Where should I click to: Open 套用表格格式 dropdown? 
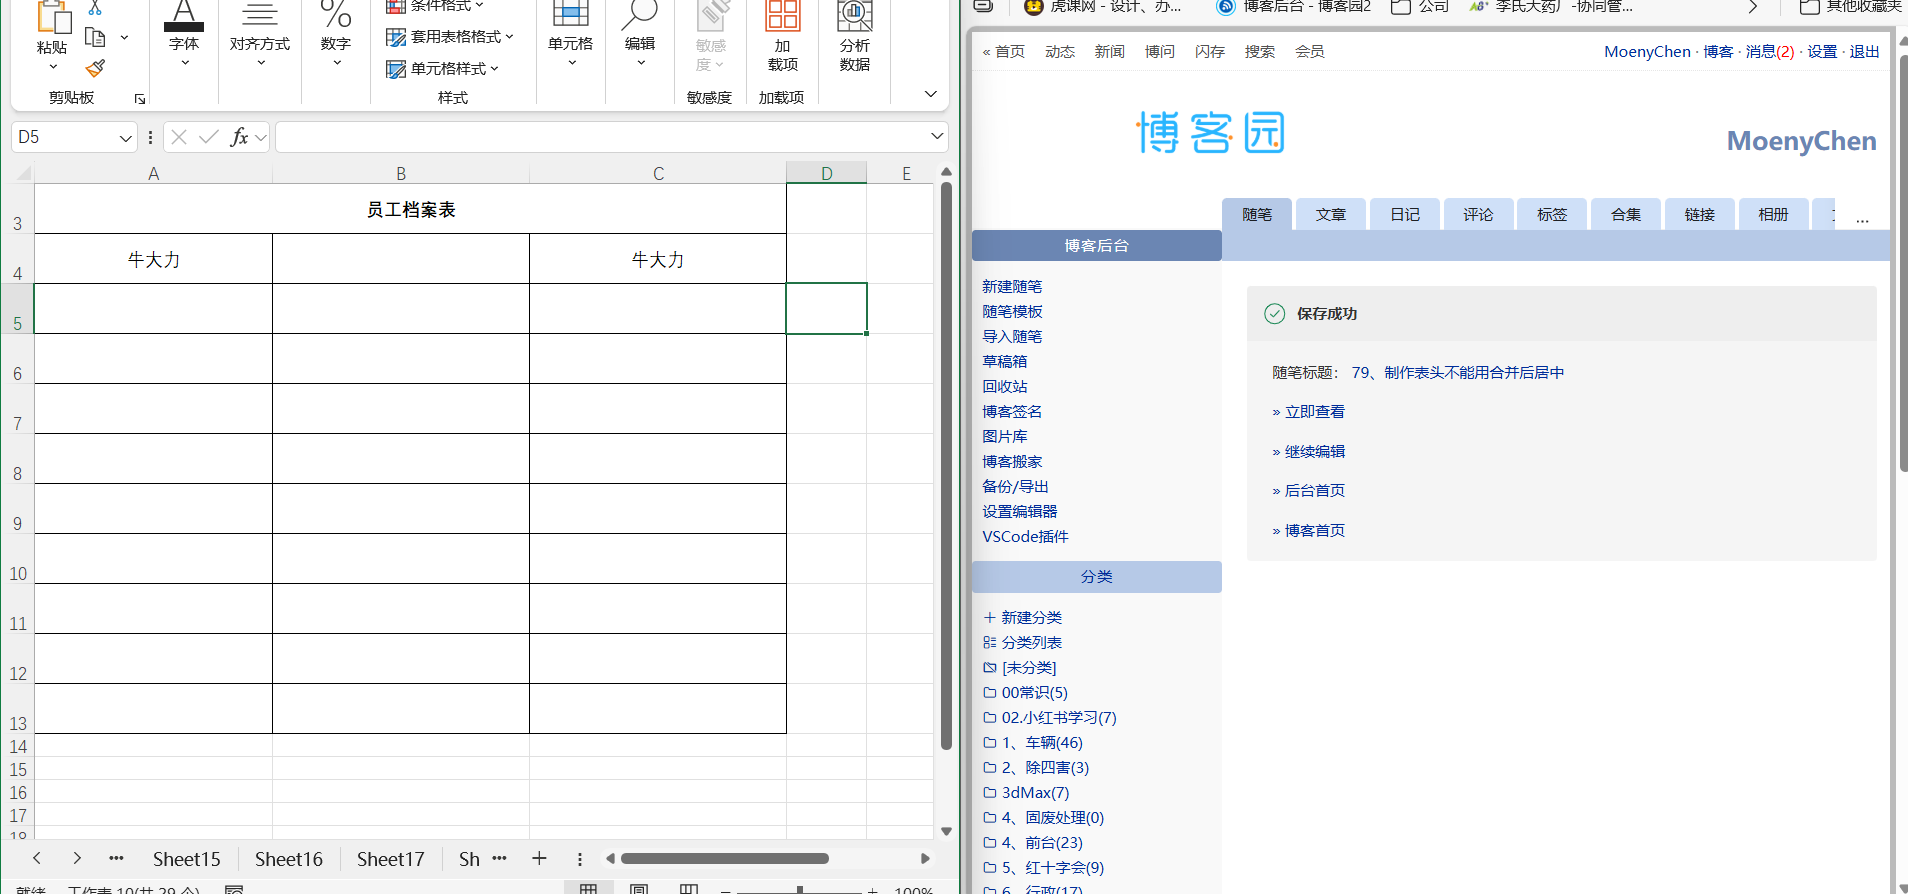click(x=450, y=37)
